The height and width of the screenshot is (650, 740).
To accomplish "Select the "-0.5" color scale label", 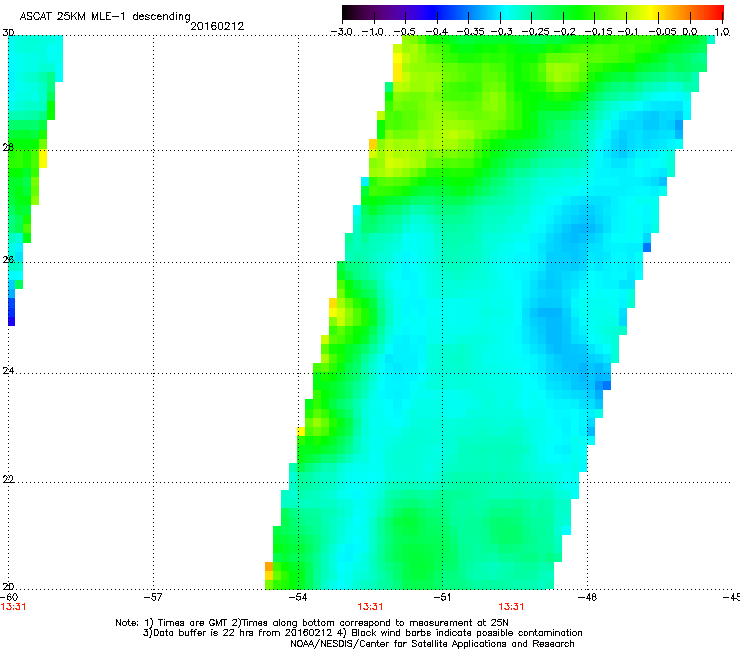I will [x=405, y=32].
